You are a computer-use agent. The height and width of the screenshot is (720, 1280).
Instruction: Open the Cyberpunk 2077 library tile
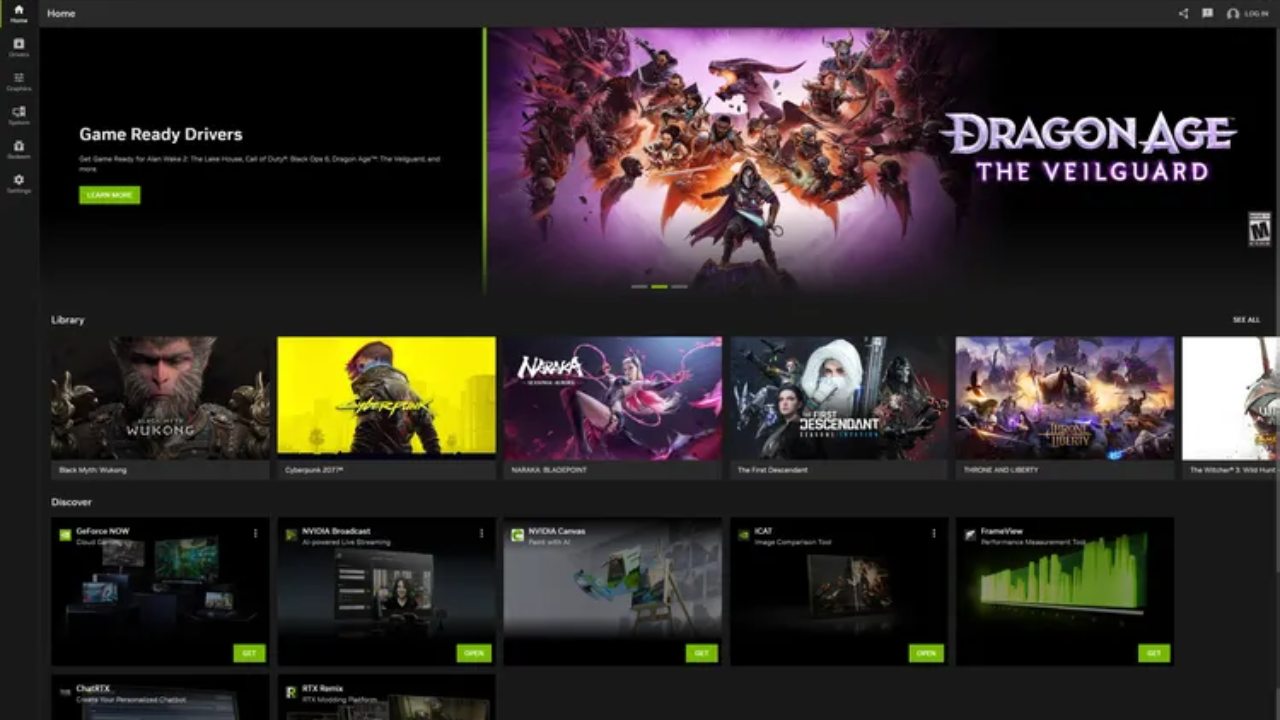386,398
